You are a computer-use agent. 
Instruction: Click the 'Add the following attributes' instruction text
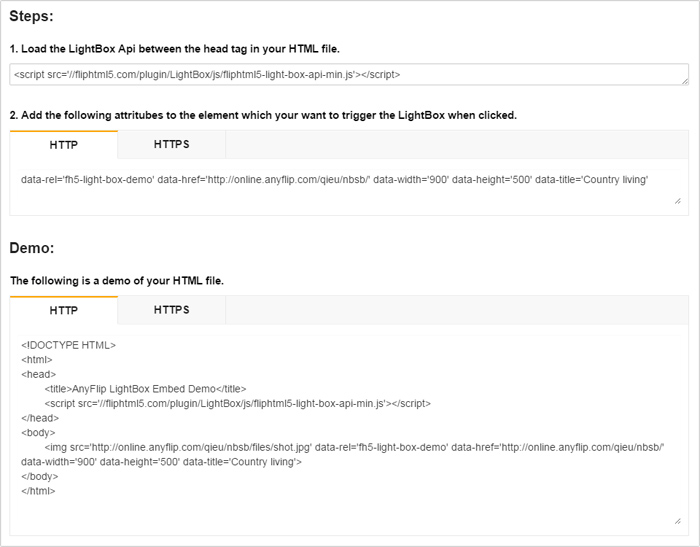pyautogui.click(x=263, y=115)
